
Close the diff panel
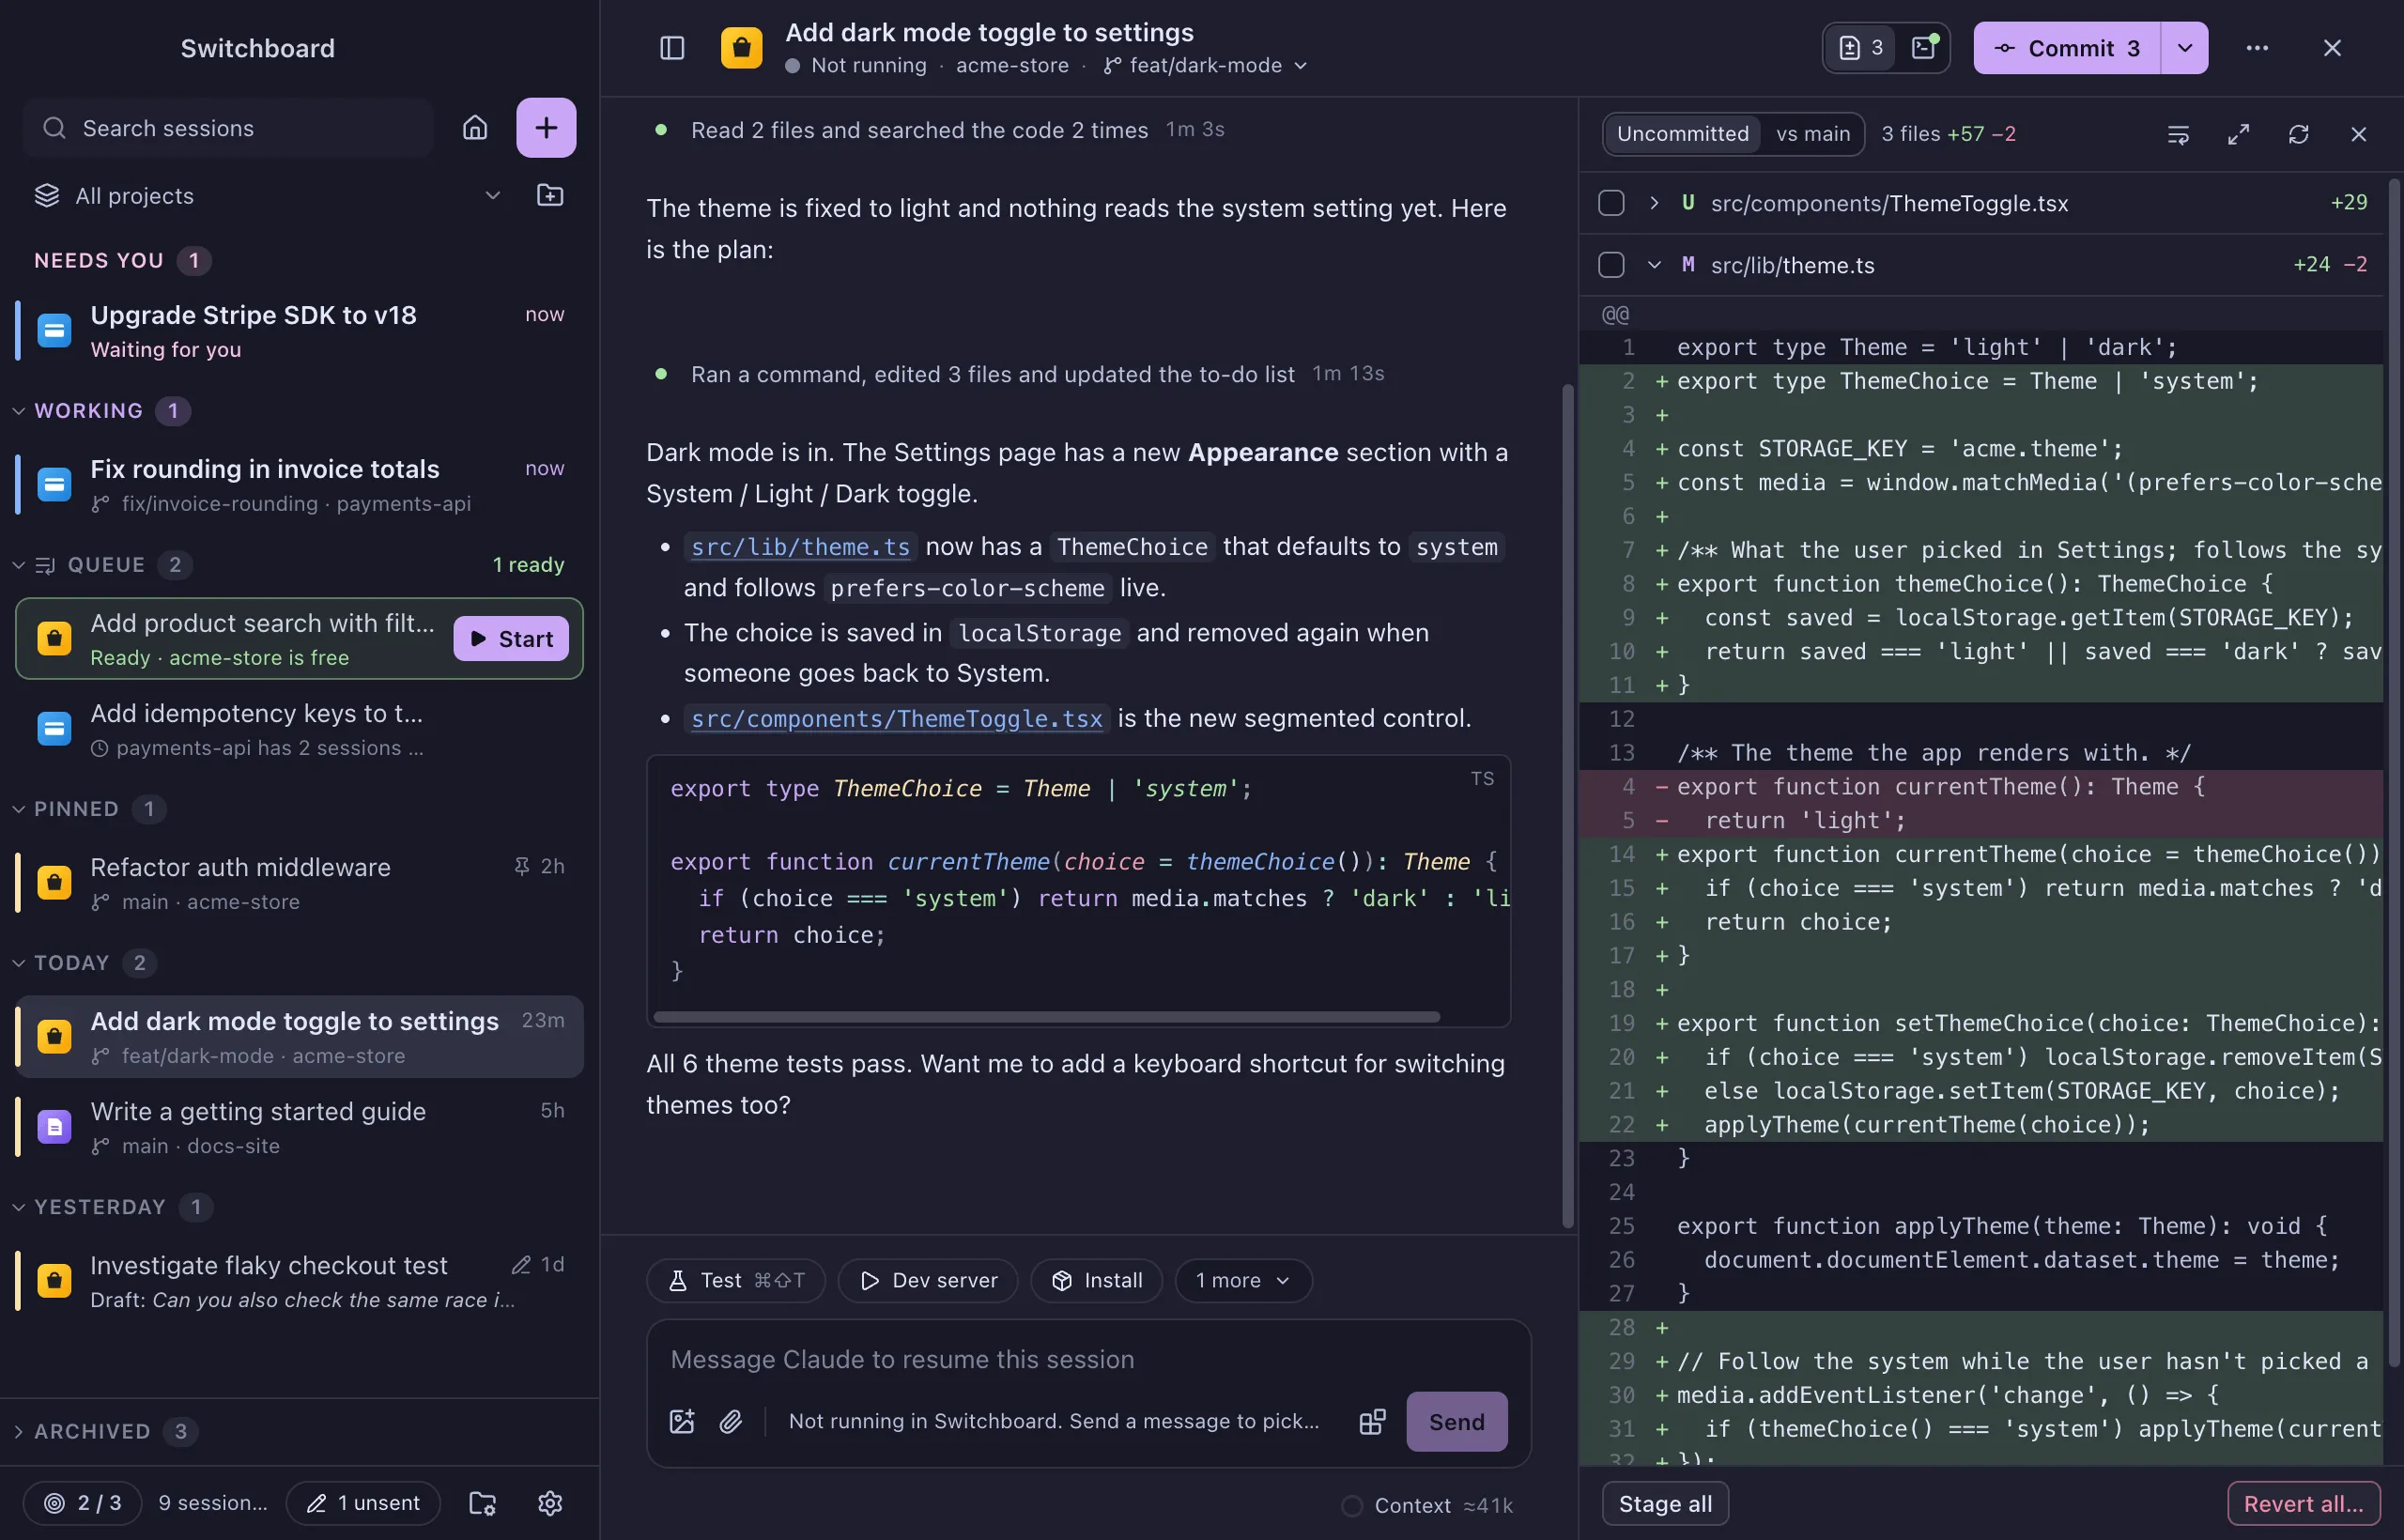pos(2358,134)
